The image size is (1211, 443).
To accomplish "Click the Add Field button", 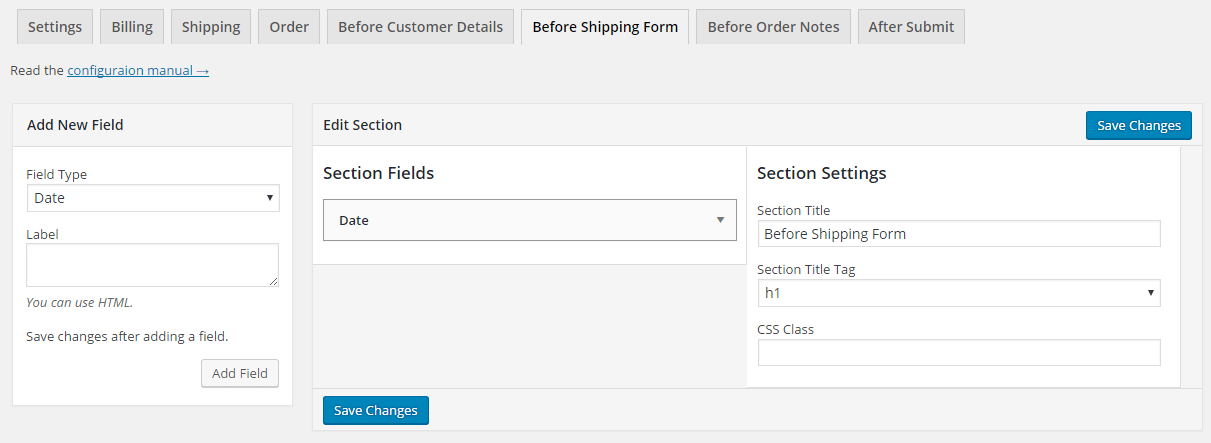I will (x=240, y=373).
